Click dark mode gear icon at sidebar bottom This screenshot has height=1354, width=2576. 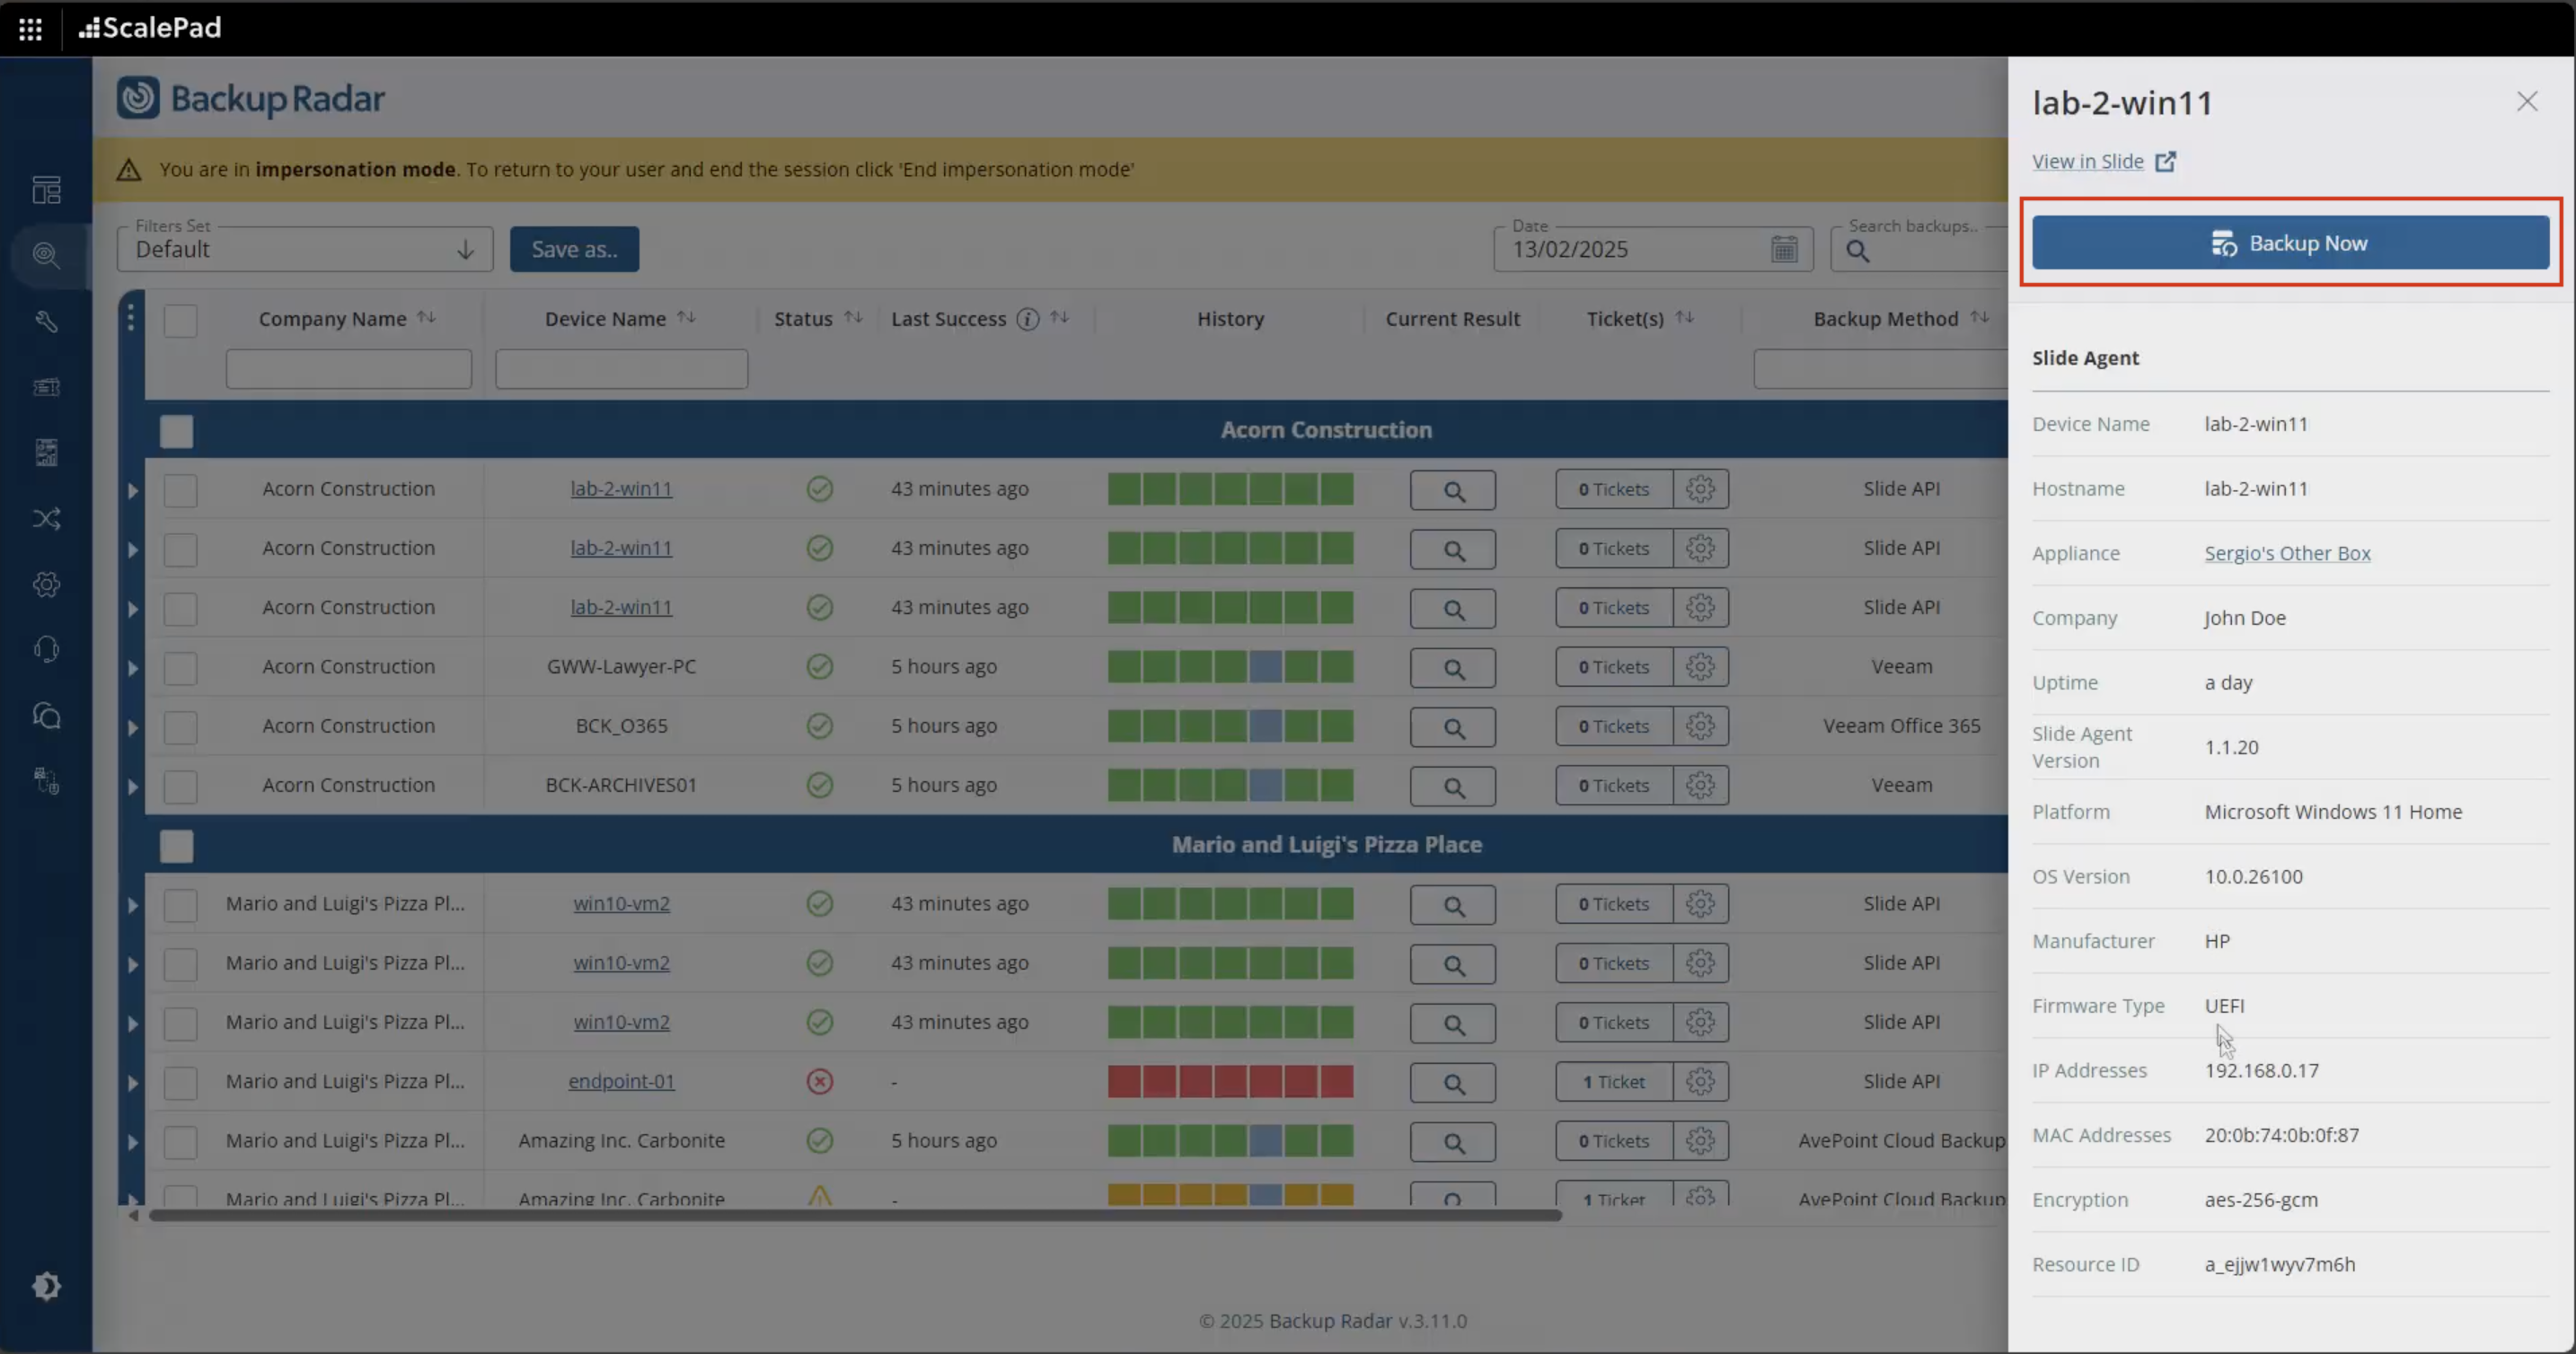[x=46, y=1286]
